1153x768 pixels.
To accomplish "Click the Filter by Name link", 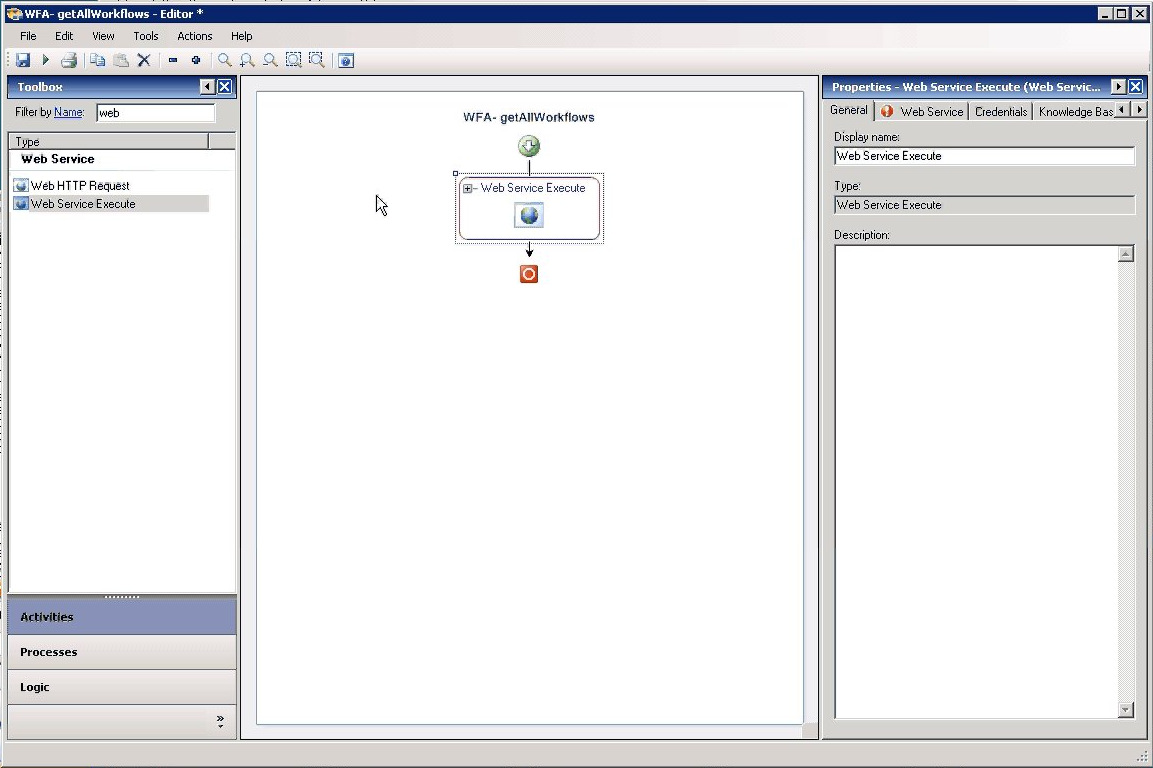I will (68, 112).
